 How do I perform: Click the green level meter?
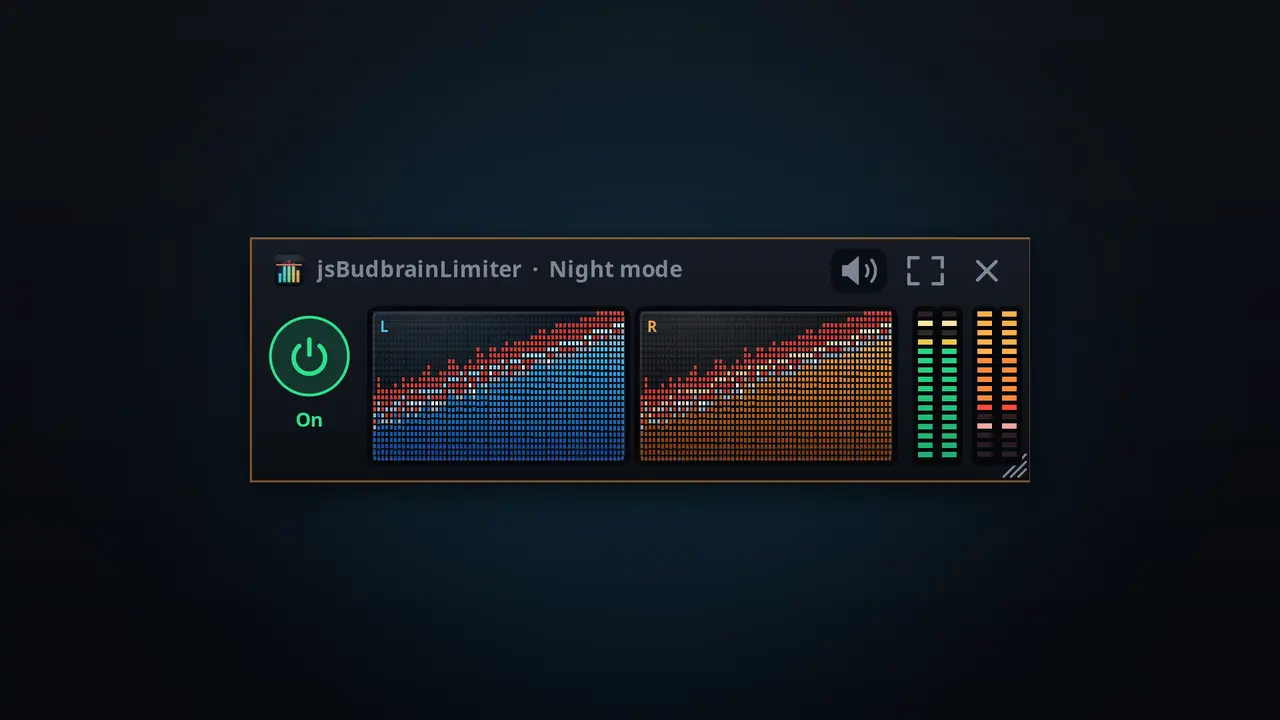[937, 386]
